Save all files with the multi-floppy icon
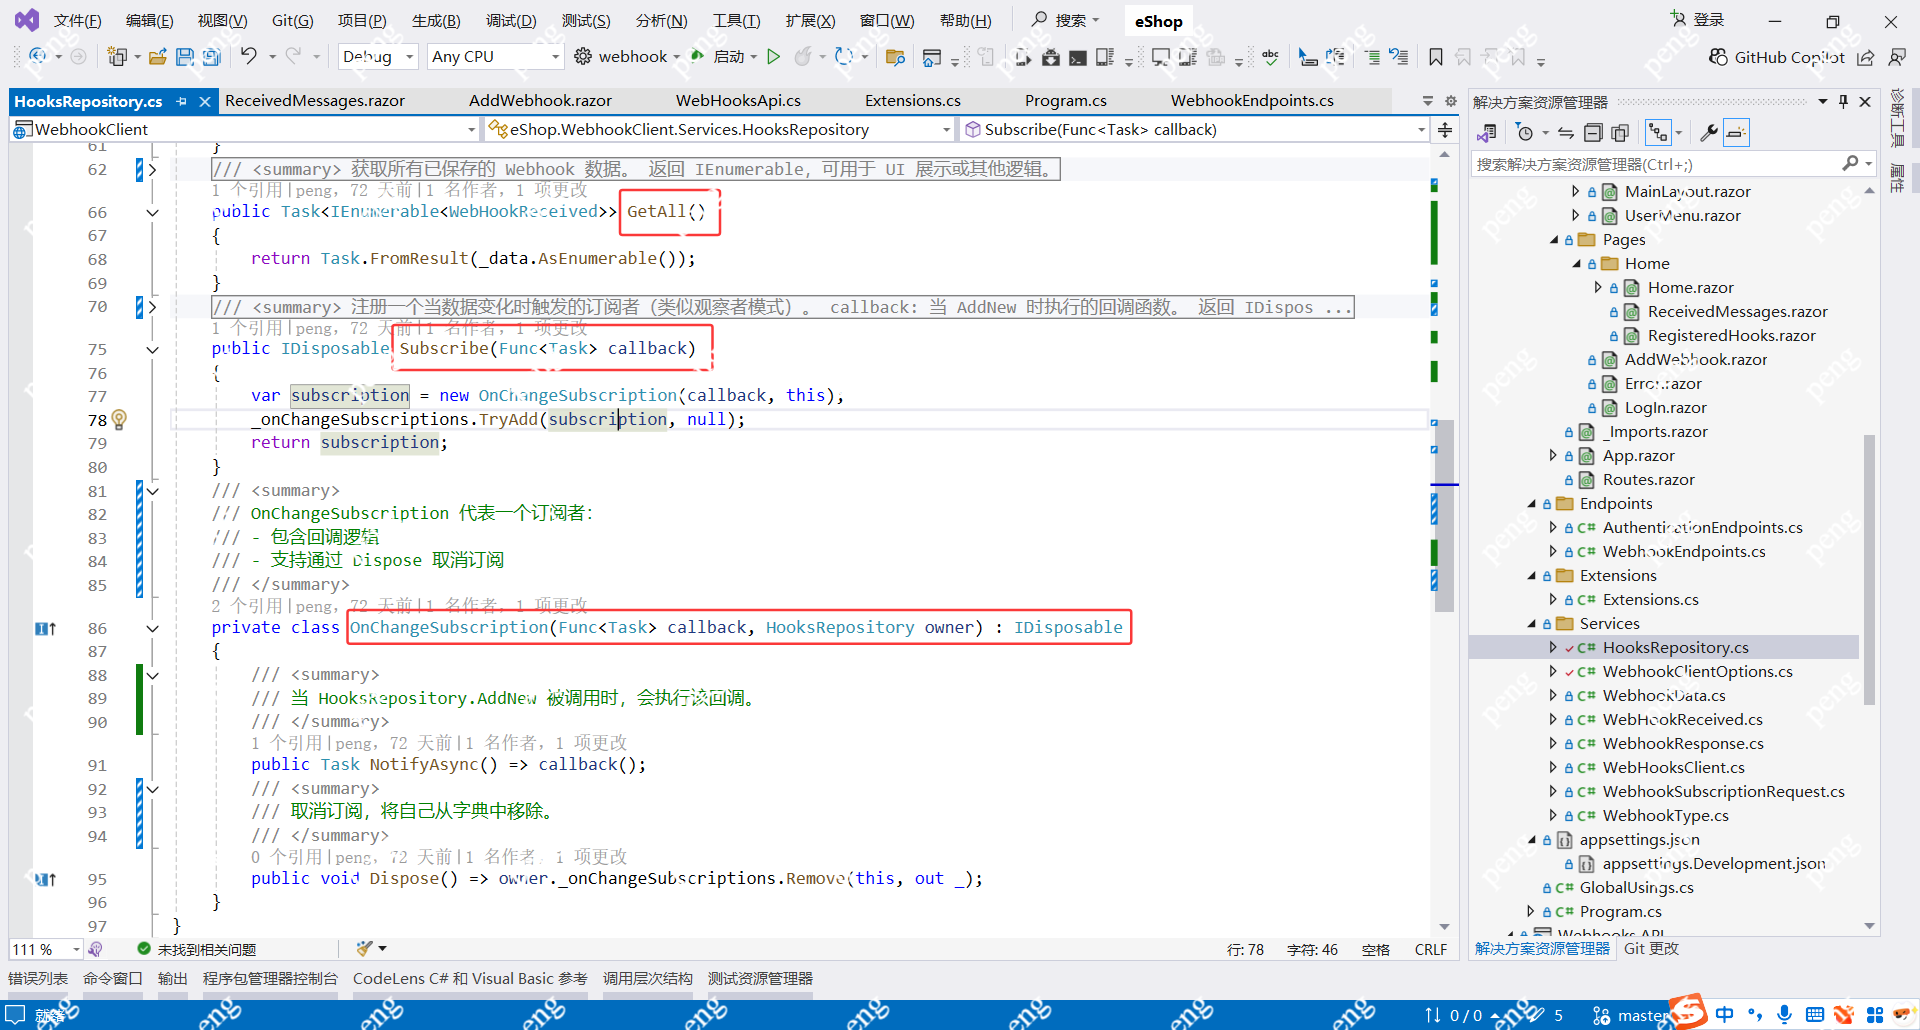The image size is (1920, 1030). click(212, 57)
